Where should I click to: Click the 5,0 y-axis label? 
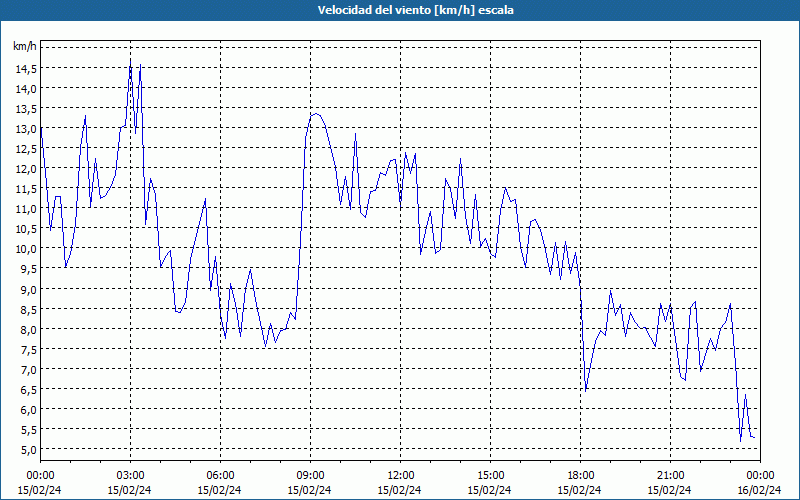click(28, 449)
